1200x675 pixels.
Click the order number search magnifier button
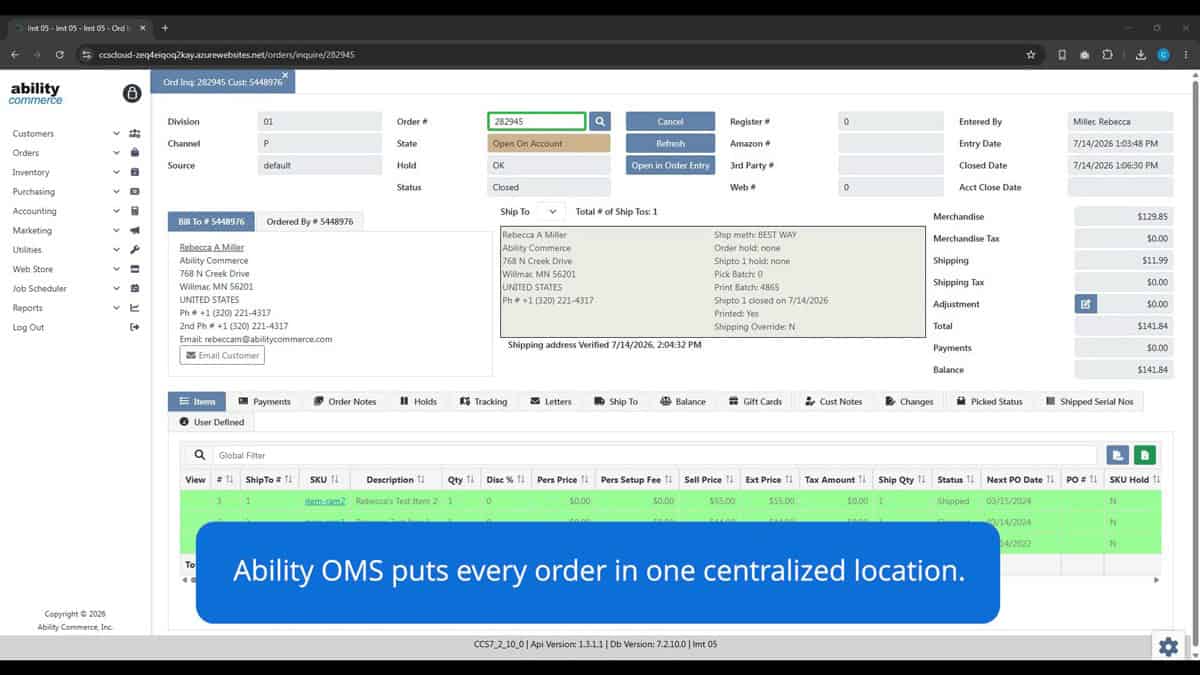pos(600,121)
